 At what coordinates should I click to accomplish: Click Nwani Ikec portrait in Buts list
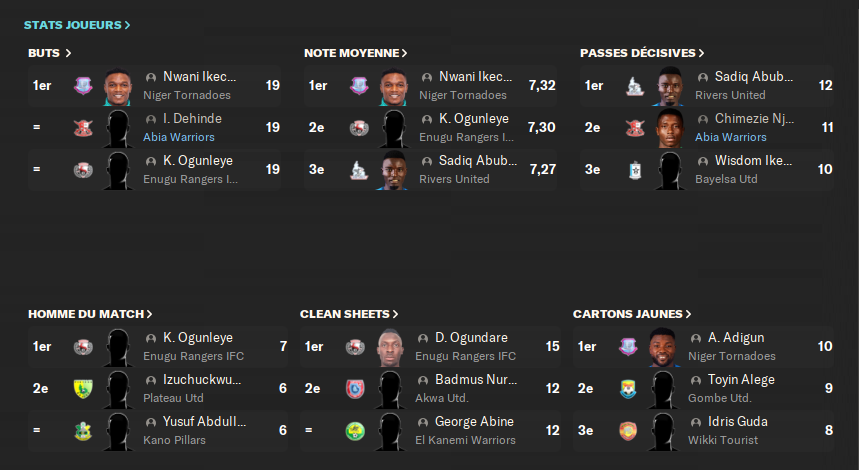(x=118, y=87)
